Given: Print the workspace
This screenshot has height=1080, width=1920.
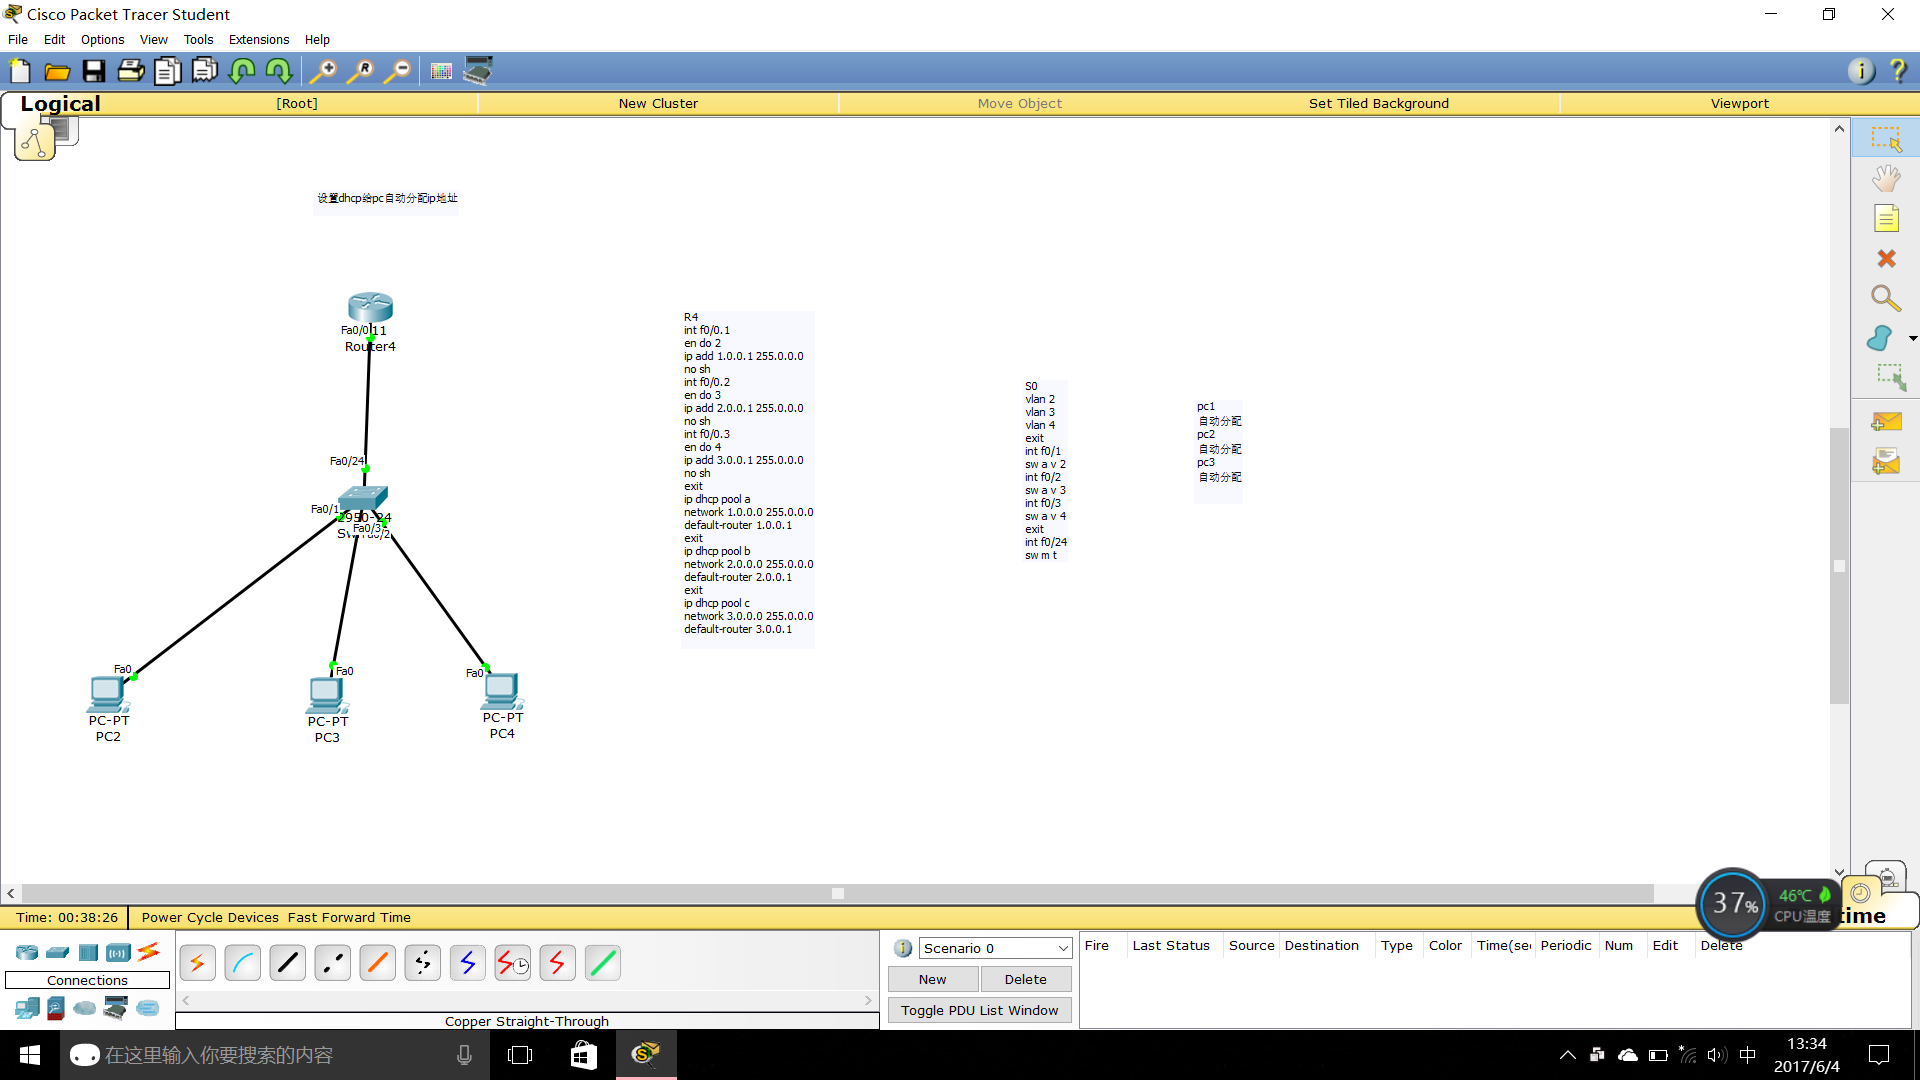Looking at the screenshot, I should coord(131,71).
